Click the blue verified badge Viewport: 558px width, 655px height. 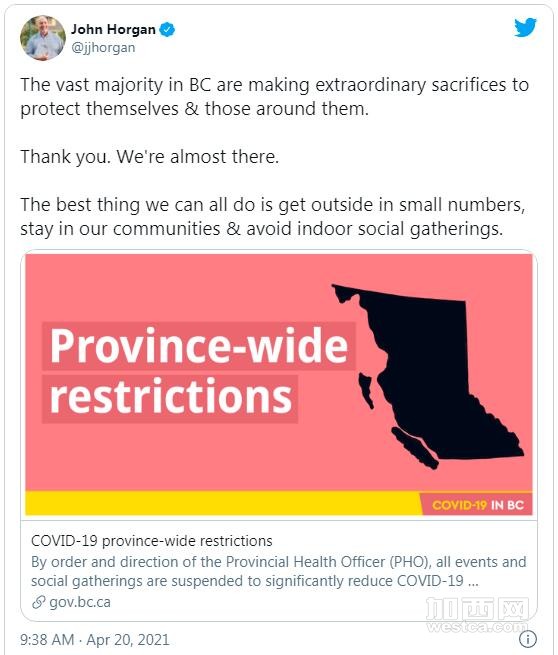point(167,30)
